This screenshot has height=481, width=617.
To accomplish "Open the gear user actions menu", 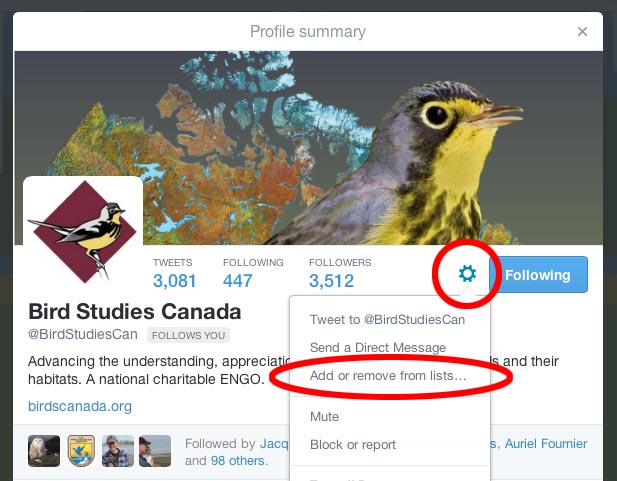I will click(466, 275).
